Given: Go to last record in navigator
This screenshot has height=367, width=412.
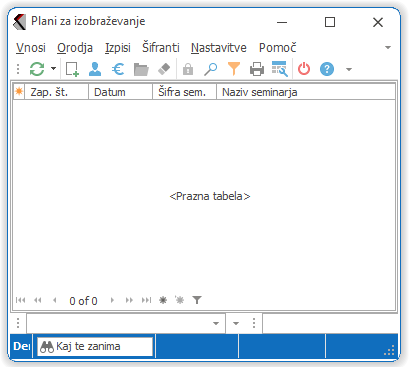Looking at the screenshot, I should (146, 300).
